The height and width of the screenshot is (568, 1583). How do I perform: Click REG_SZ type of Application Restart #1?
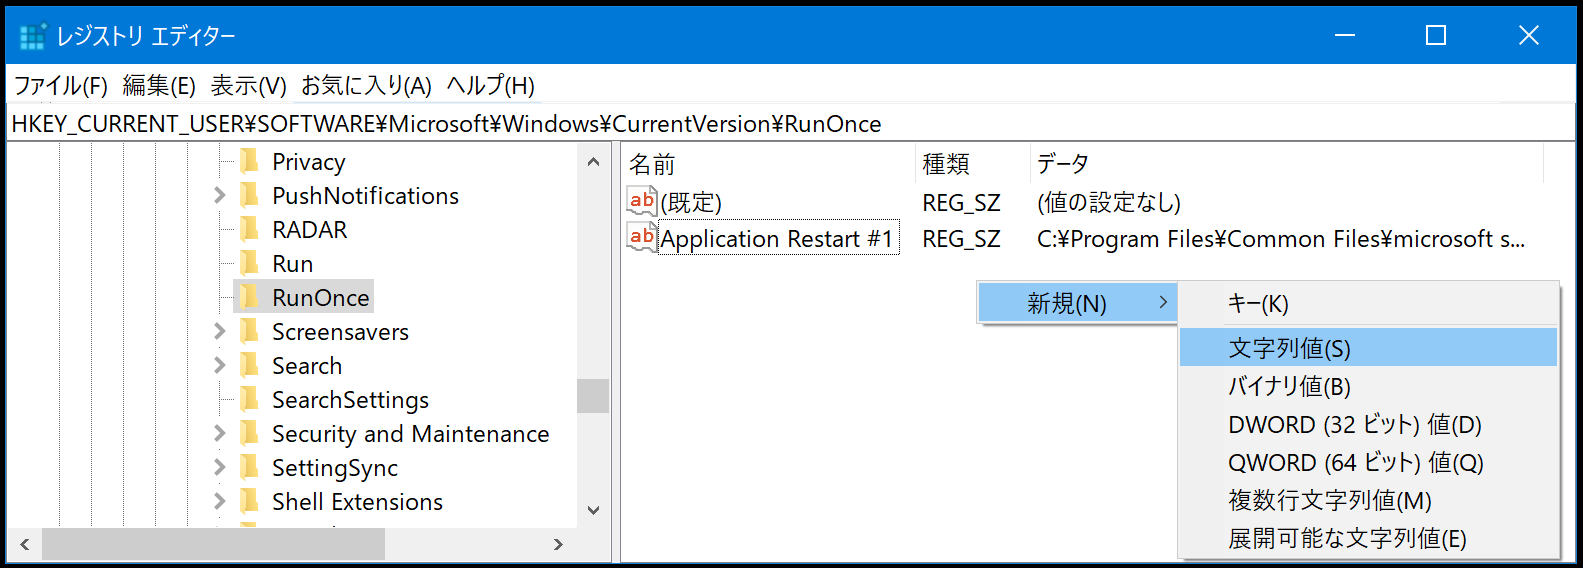pyautogui.click(x=961, y=239)
